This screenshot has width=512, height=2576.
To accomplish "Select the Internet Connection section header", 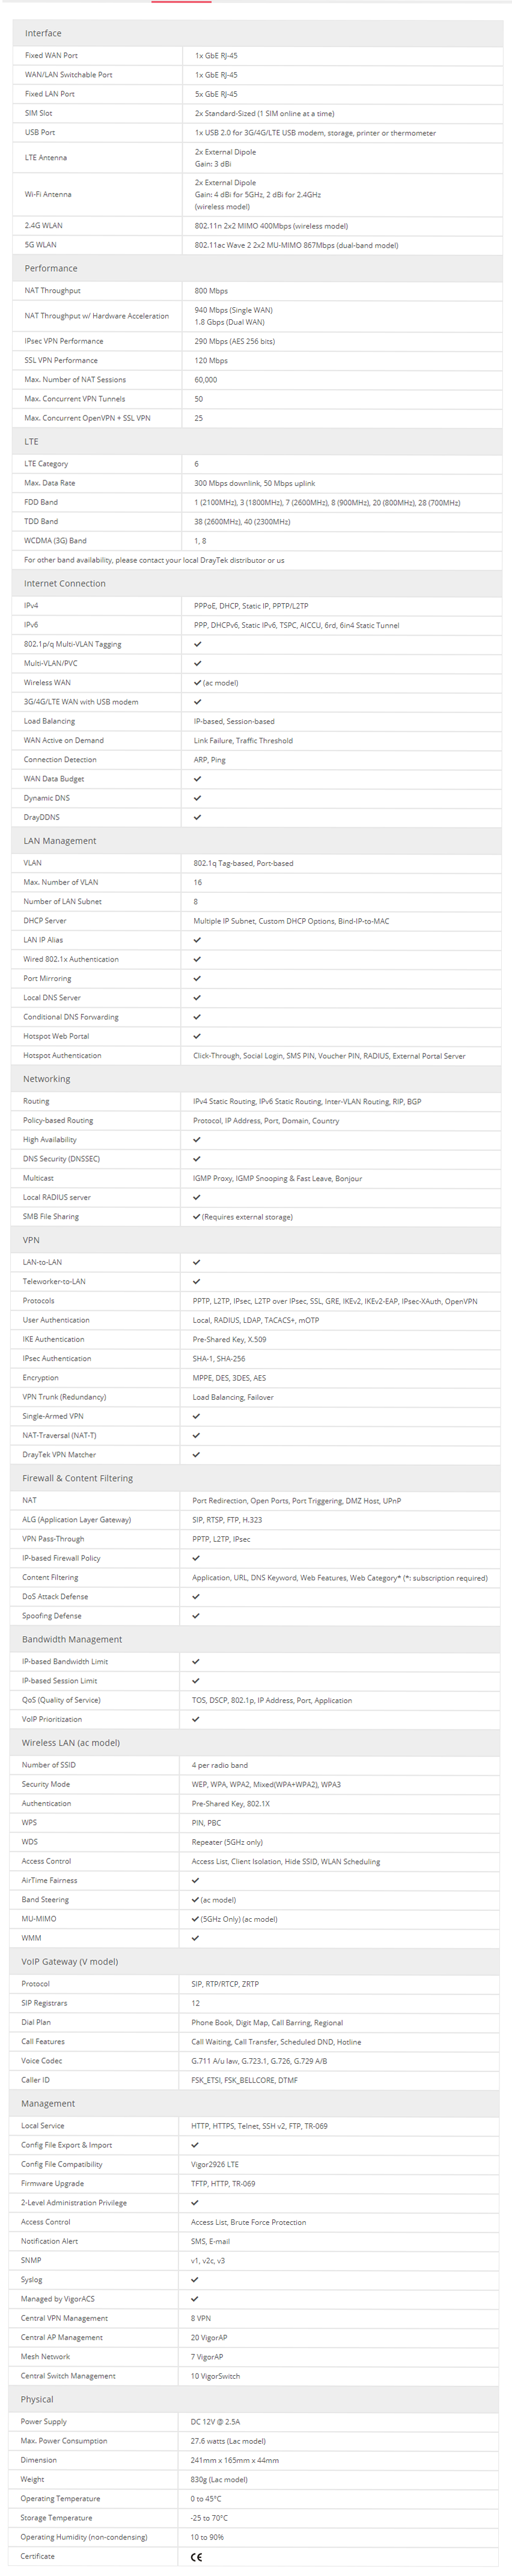I will pos(65,583).
